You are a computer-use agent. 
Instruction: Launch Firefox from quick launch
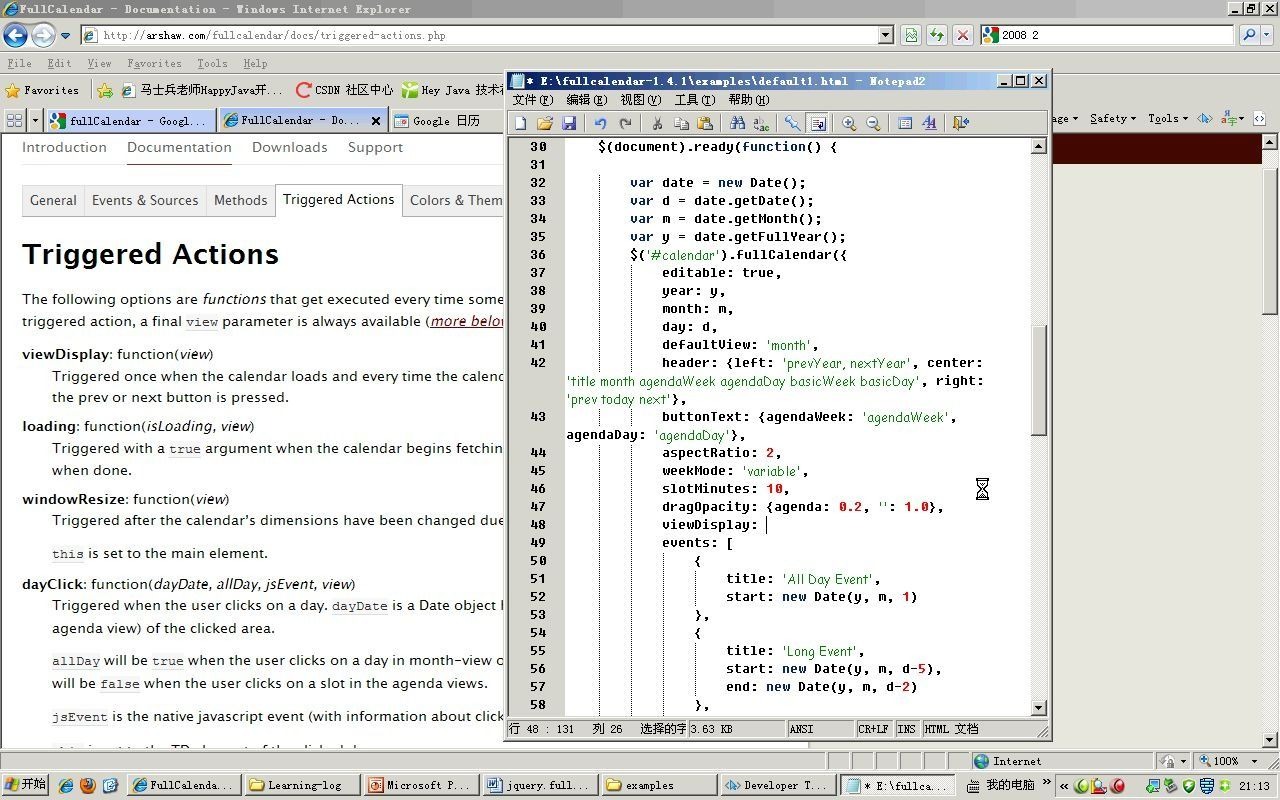coord(88,785)
